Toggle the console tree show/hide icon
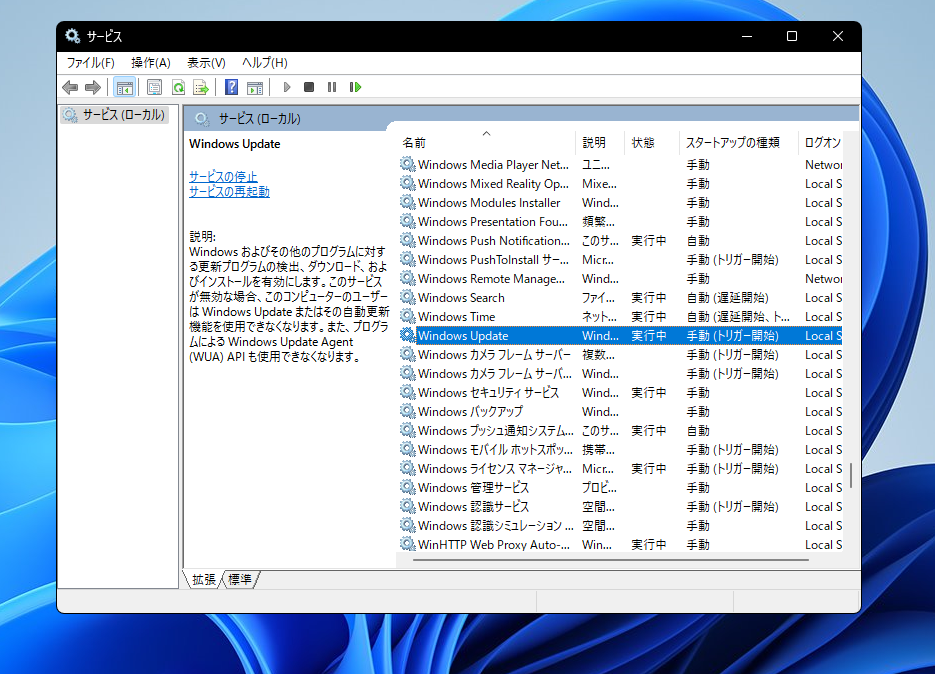935x674 pixels. [x=125, y=88]
